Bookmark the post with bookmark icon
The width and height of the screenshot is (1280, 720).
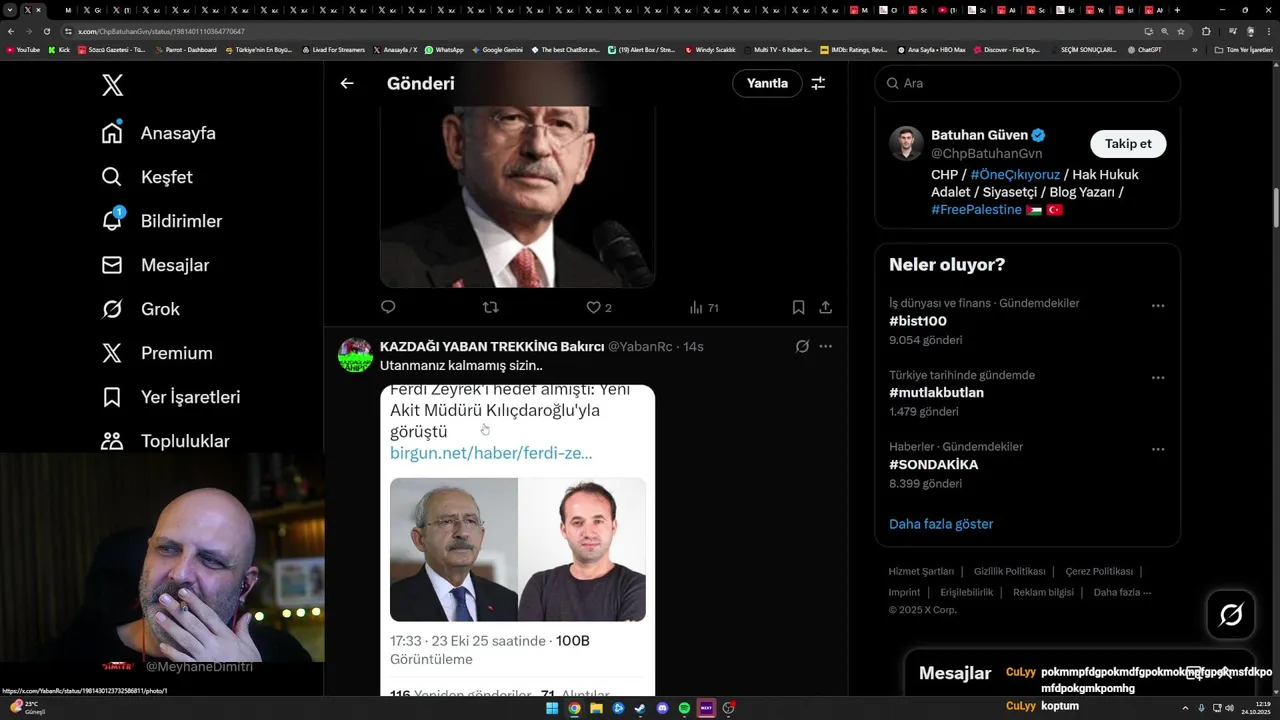(798, 308)
